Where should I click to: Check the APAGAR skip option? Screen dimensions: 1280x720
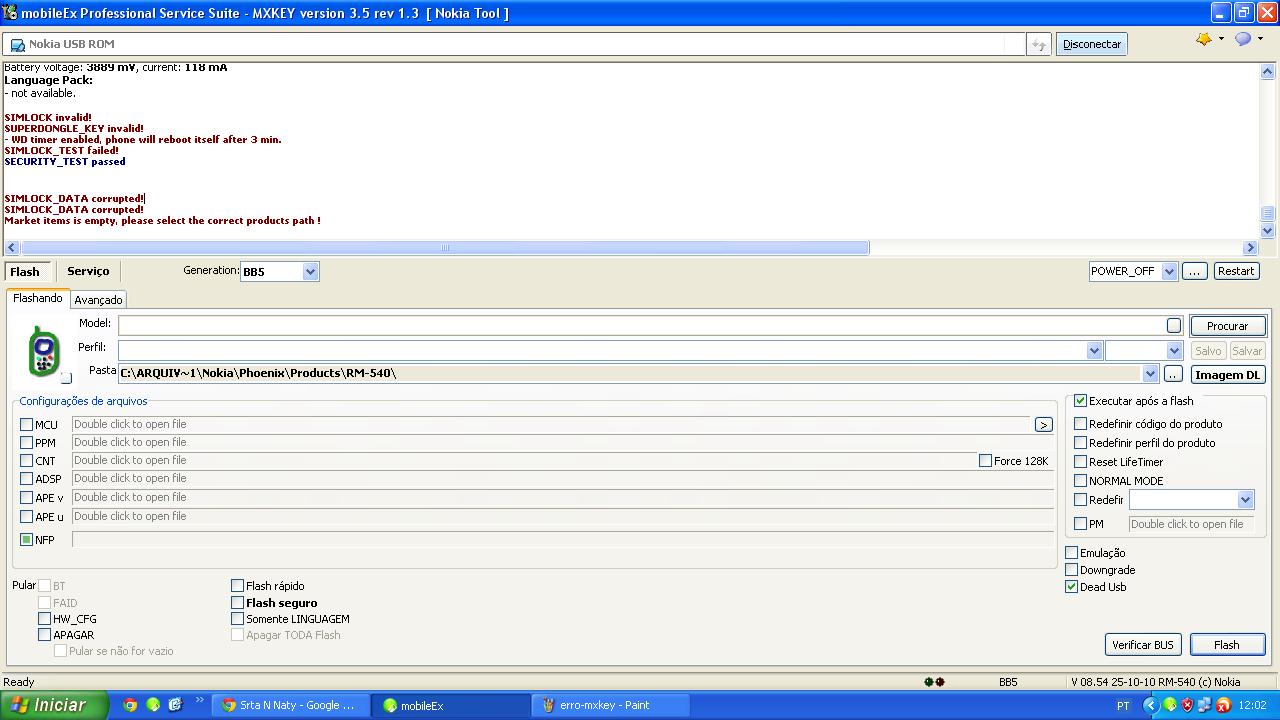(x=44, y=635)
